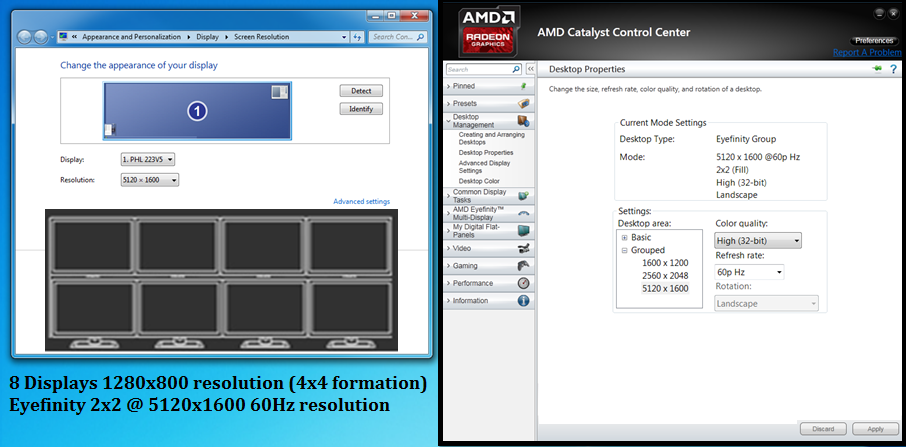Click the Preferences button

[x=874, y=41]
